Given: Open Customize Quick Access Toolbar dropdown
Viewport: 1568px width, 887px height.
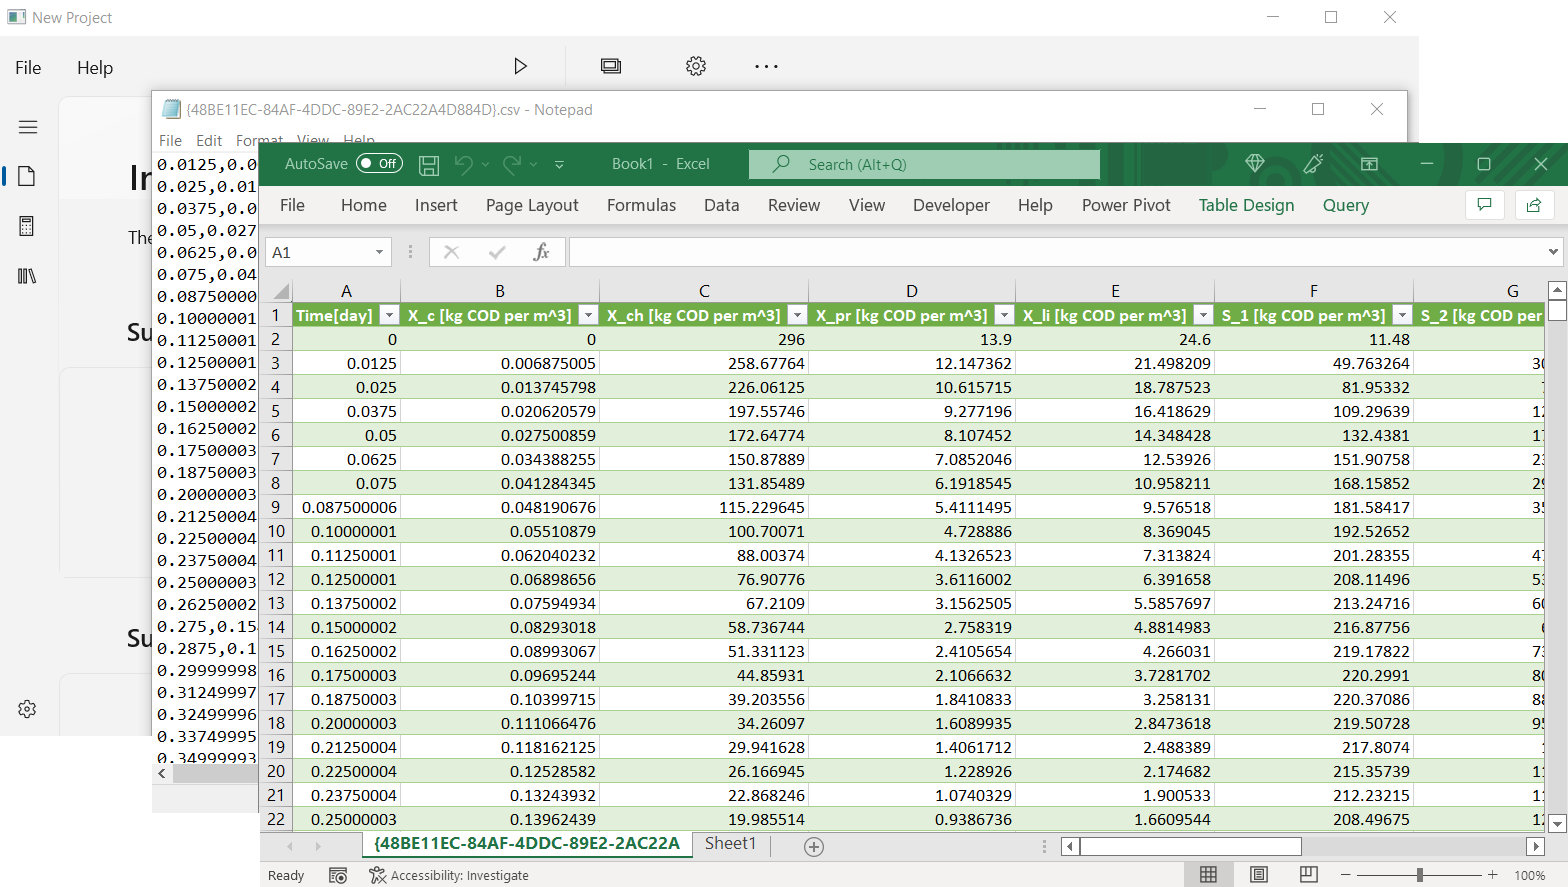Looking at the screenshot, I should pyautogui.click(x=559, y=165).
